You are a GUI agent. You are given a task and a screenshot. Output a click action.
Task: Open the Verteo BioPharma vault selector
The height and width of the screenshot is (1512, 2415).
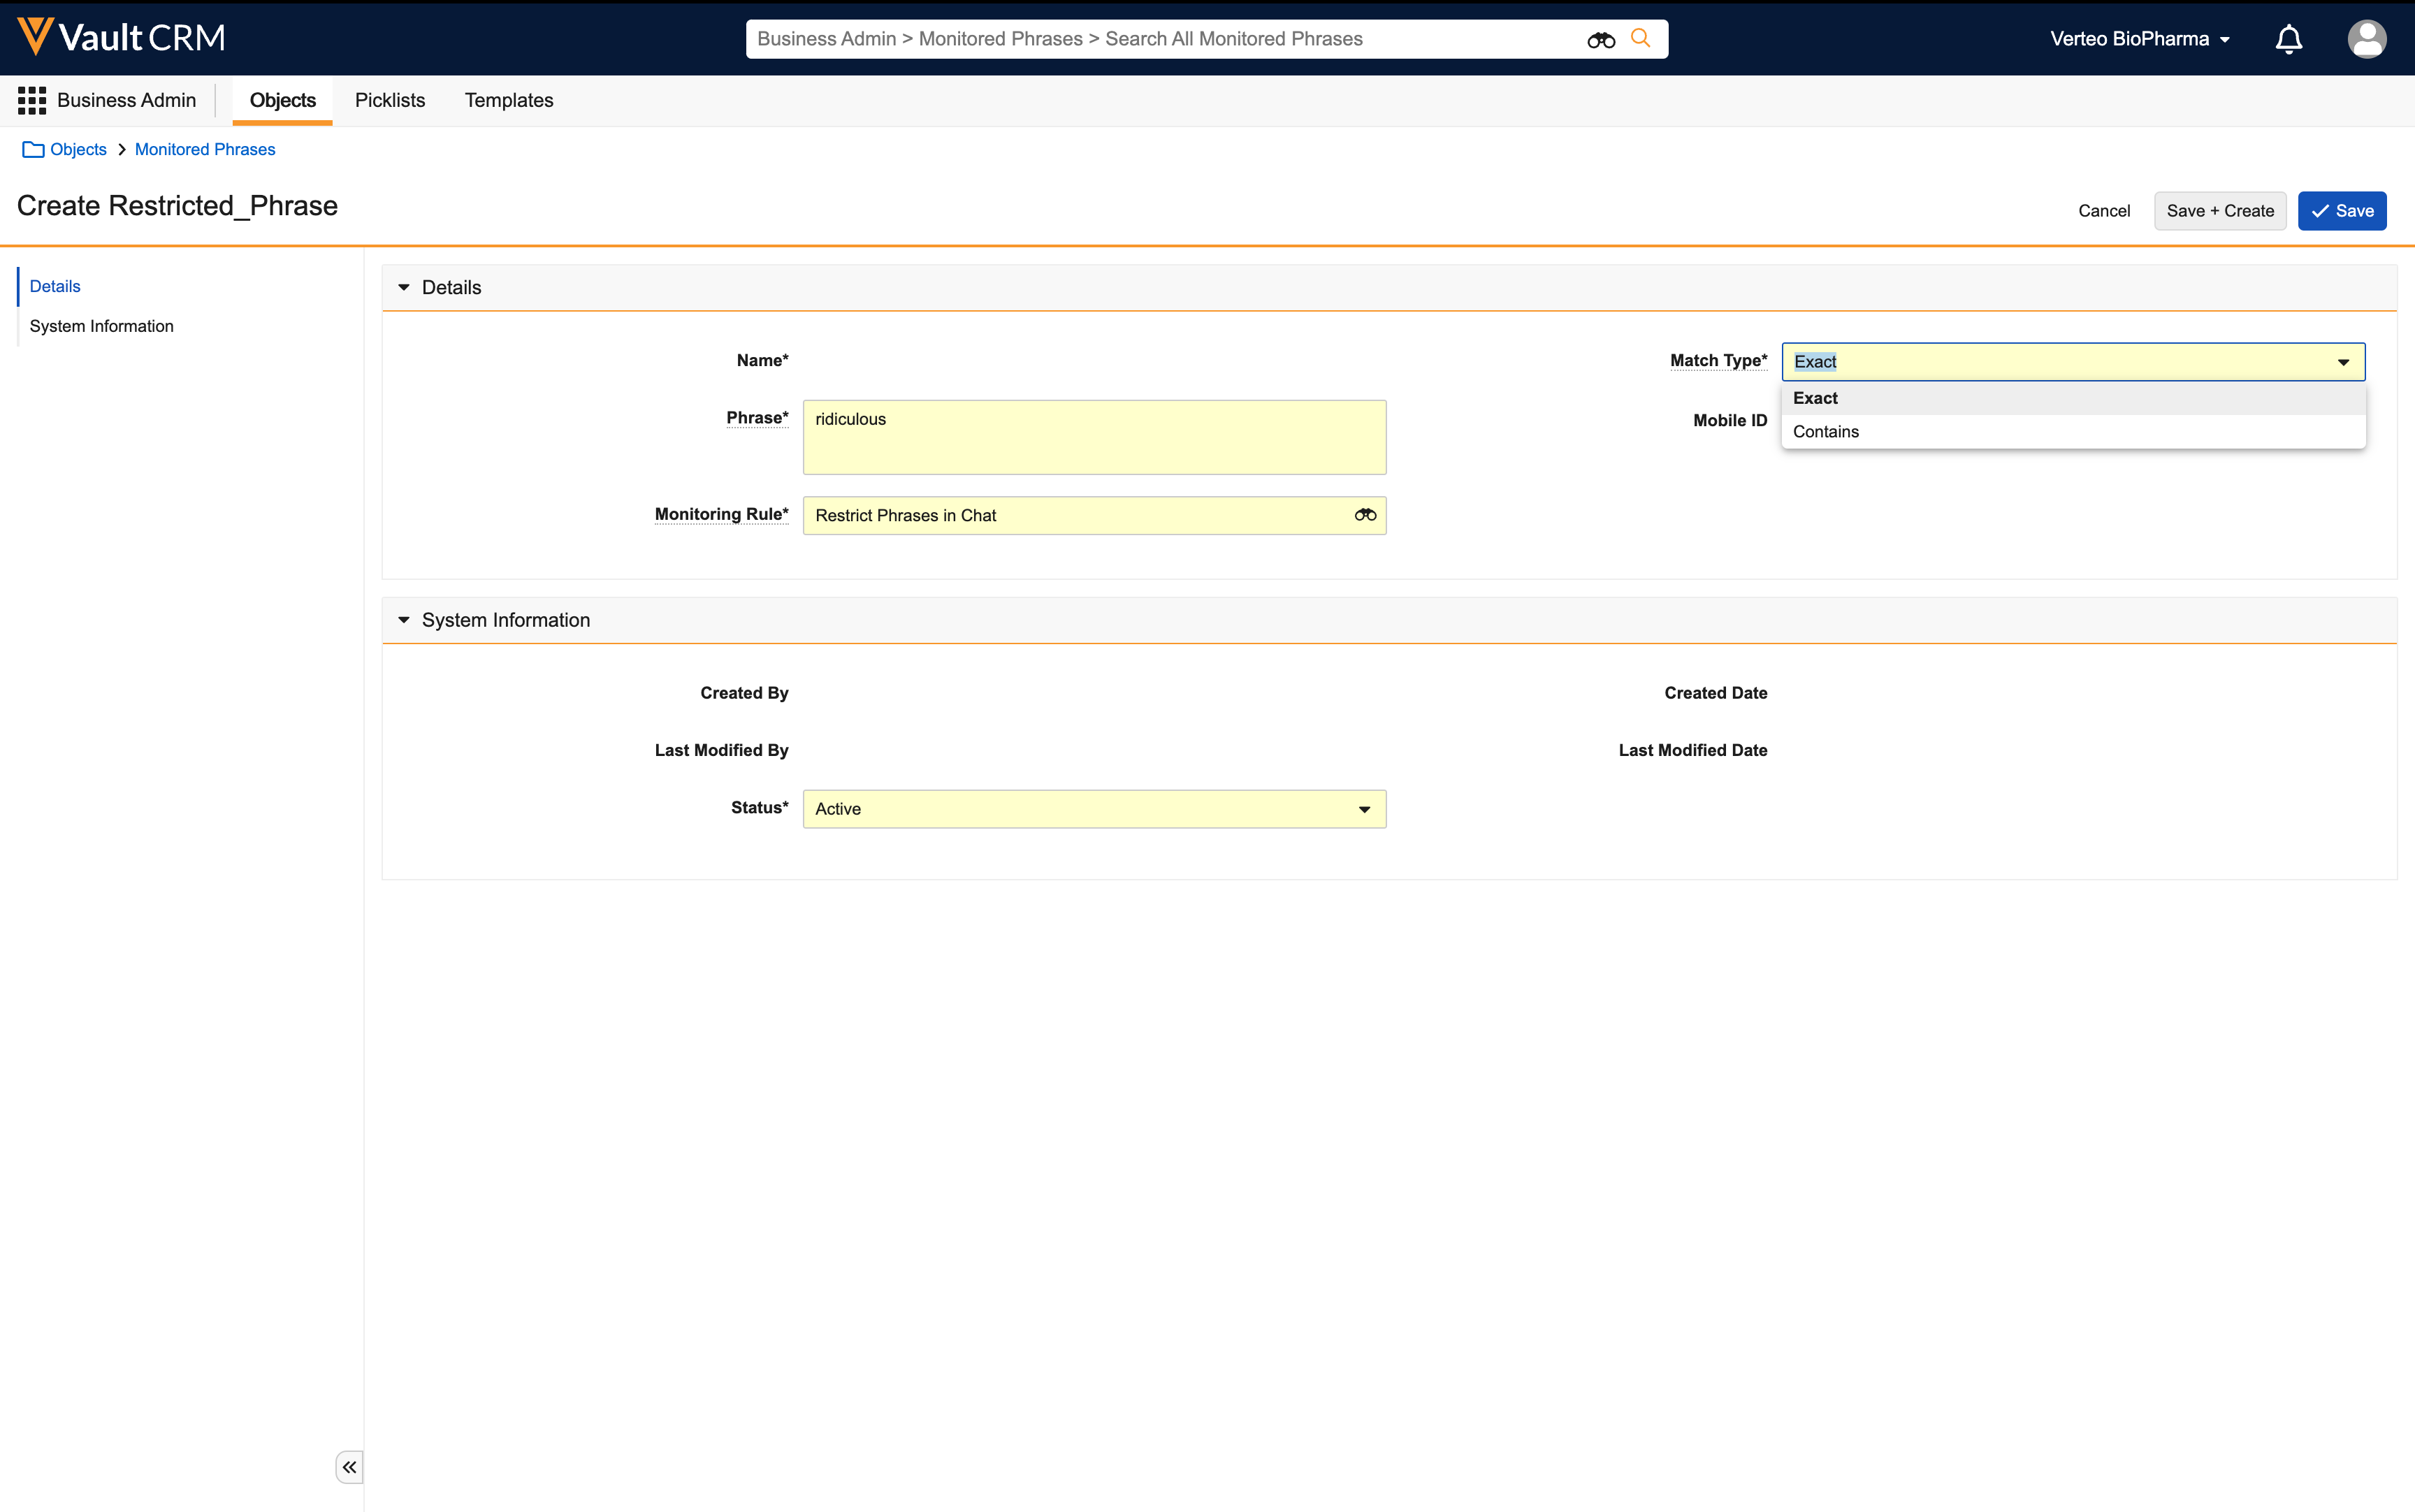(x=2139, y=39)
